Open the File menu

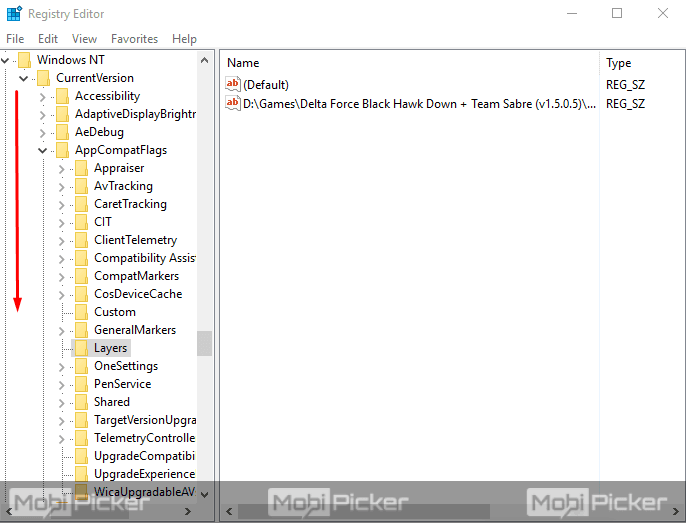coord(15,39)
